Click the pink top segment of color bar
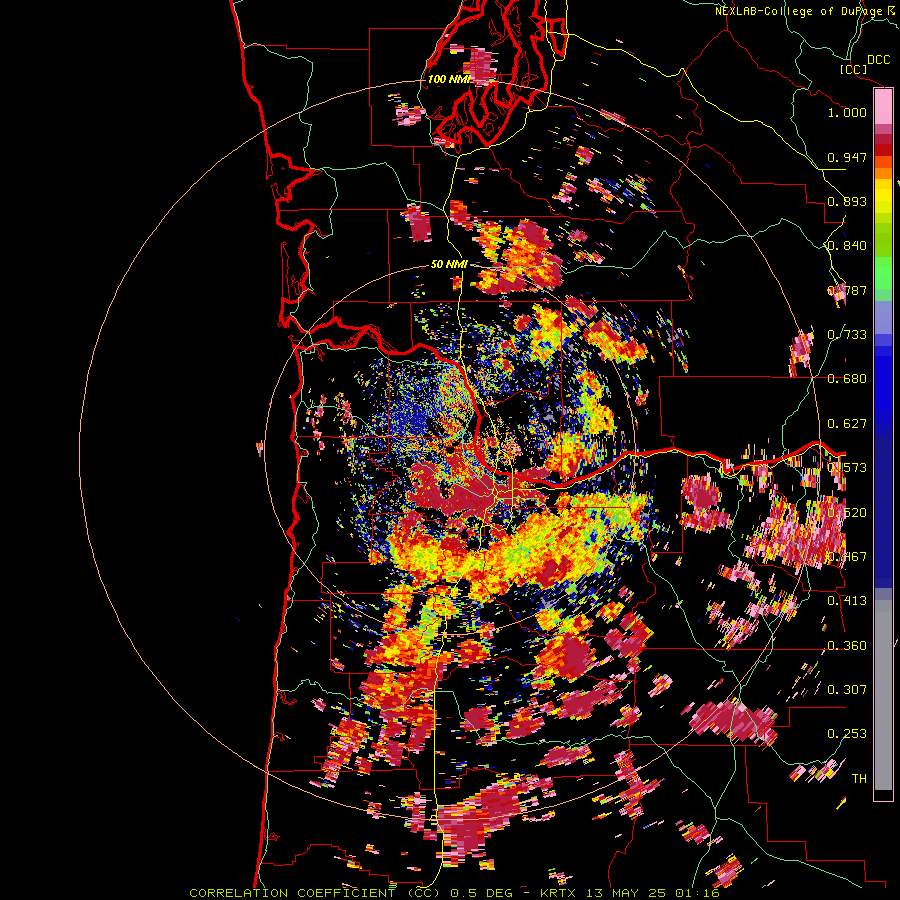 coord(883,107)
